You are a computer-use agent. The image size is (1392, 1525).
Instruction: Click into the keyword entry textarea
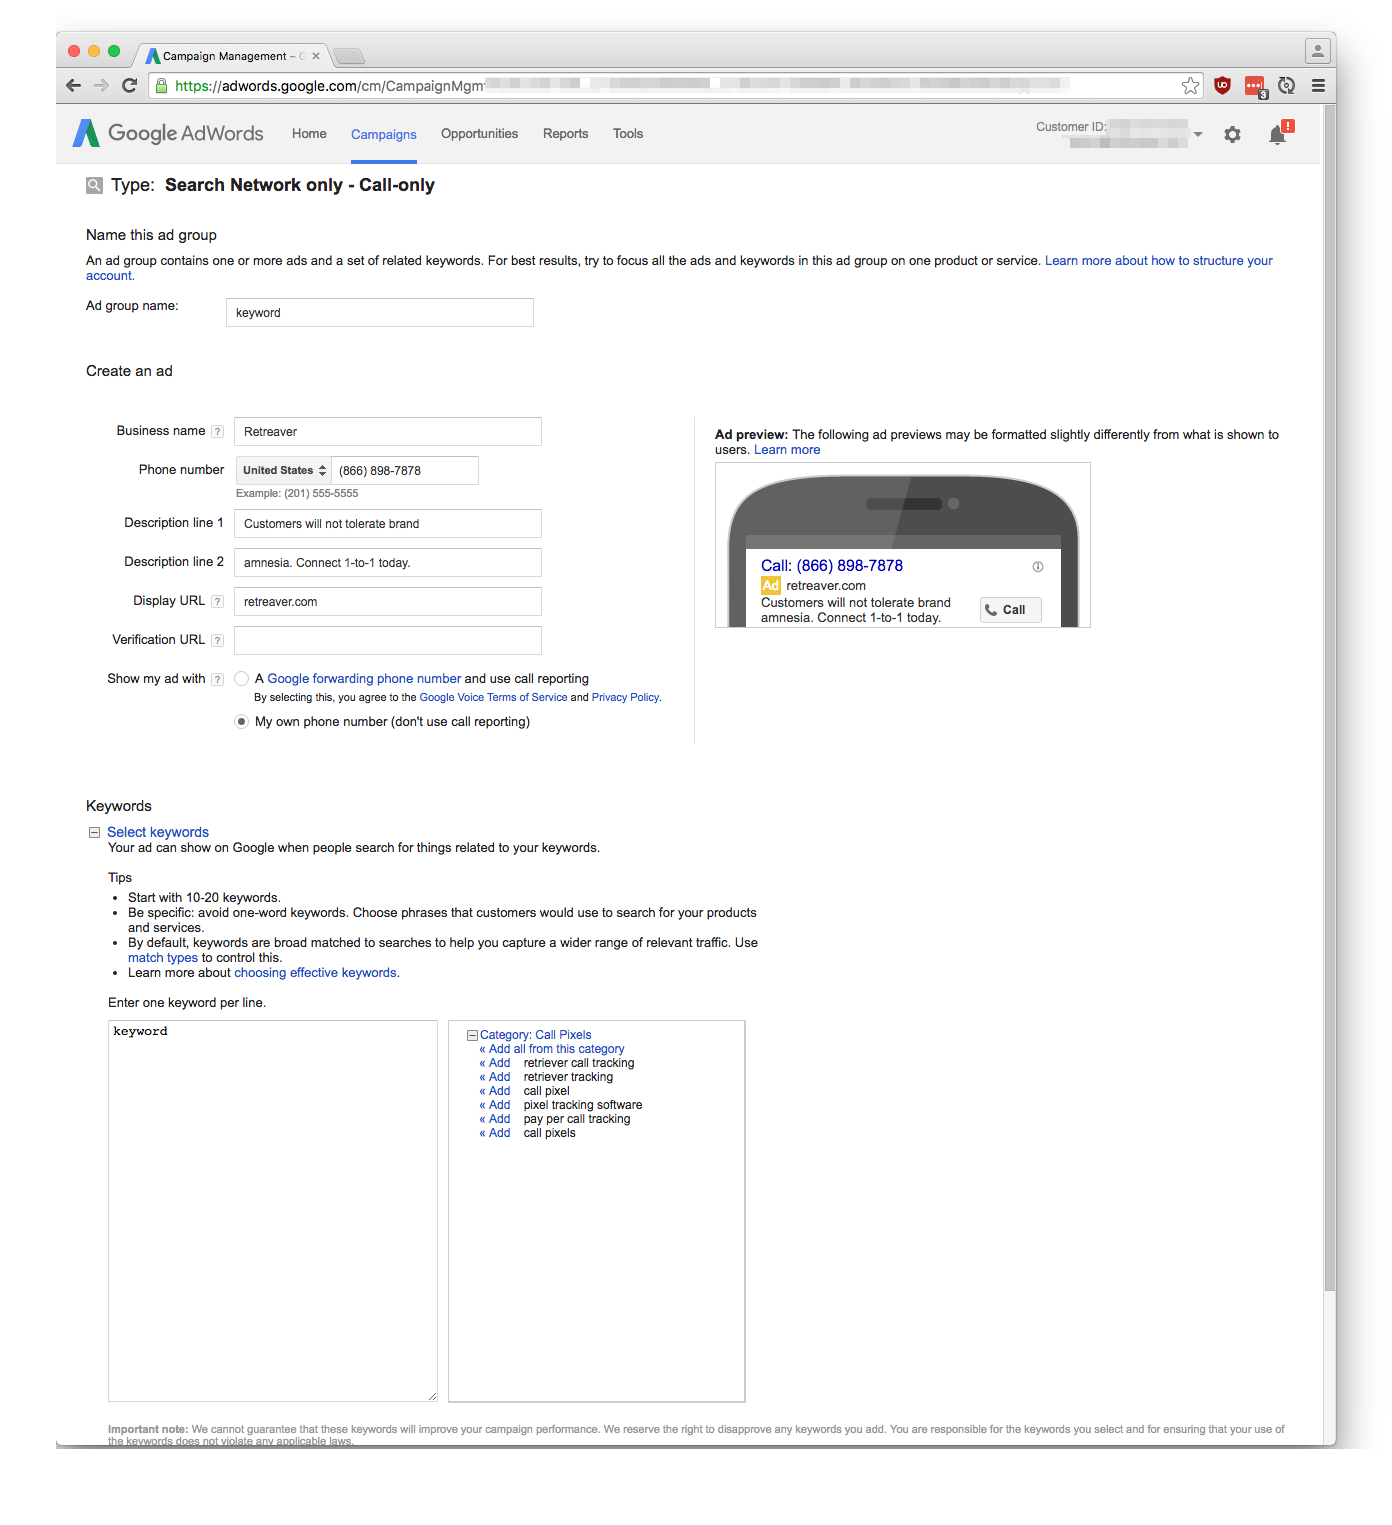273,1211
